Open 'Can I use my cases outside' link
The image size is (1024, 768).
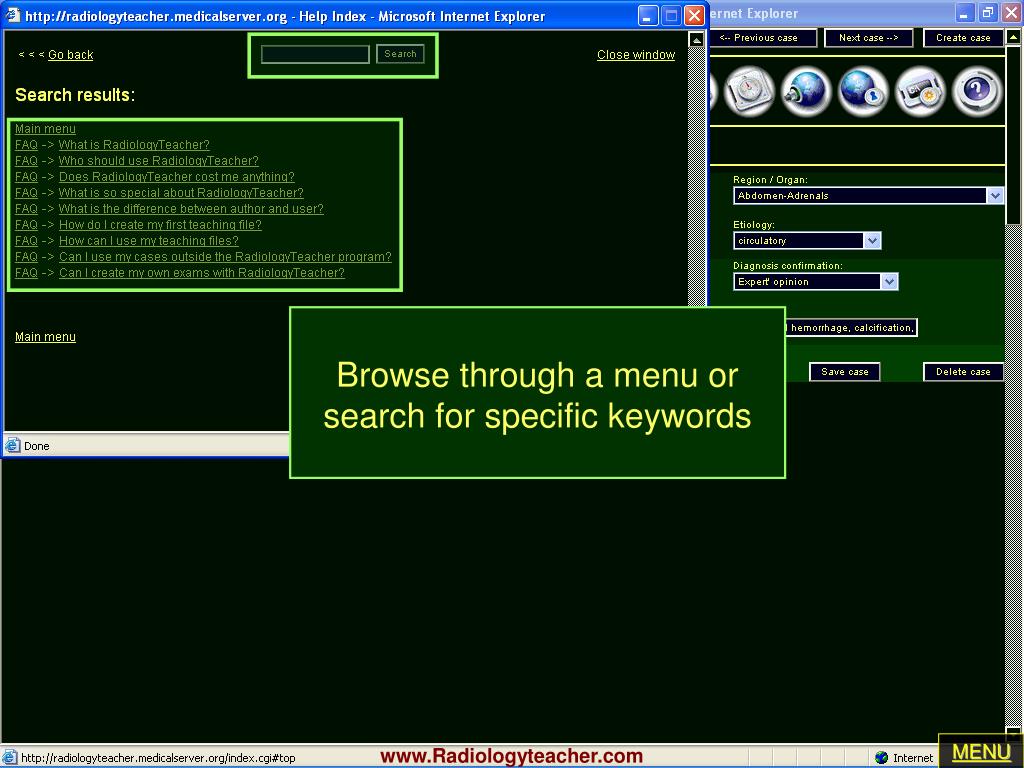(225, 257)
